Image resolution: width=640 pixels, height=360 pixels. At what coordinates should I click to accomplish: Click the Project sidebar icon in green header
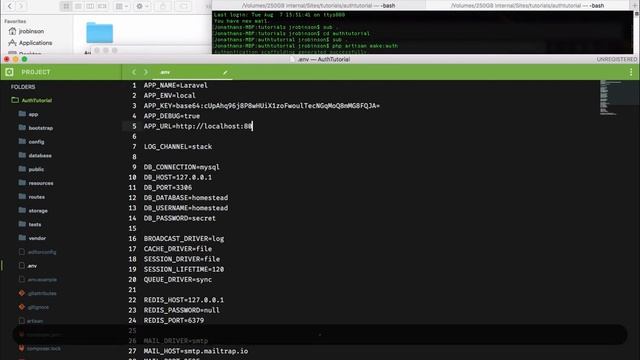(x=9, y=72)
